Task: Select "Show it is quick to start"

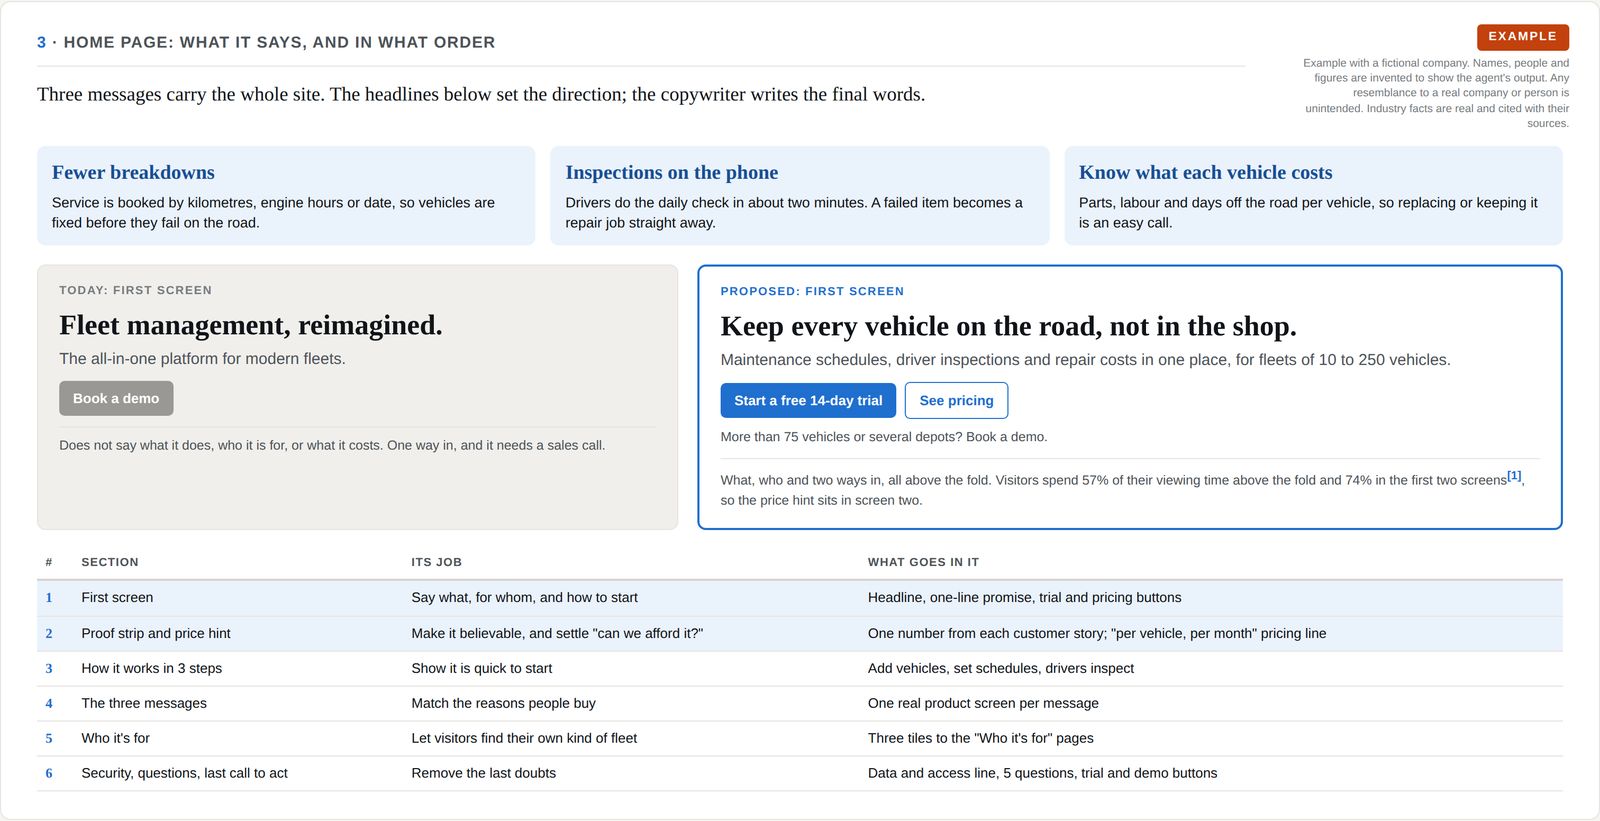Action: coord(481,668)
